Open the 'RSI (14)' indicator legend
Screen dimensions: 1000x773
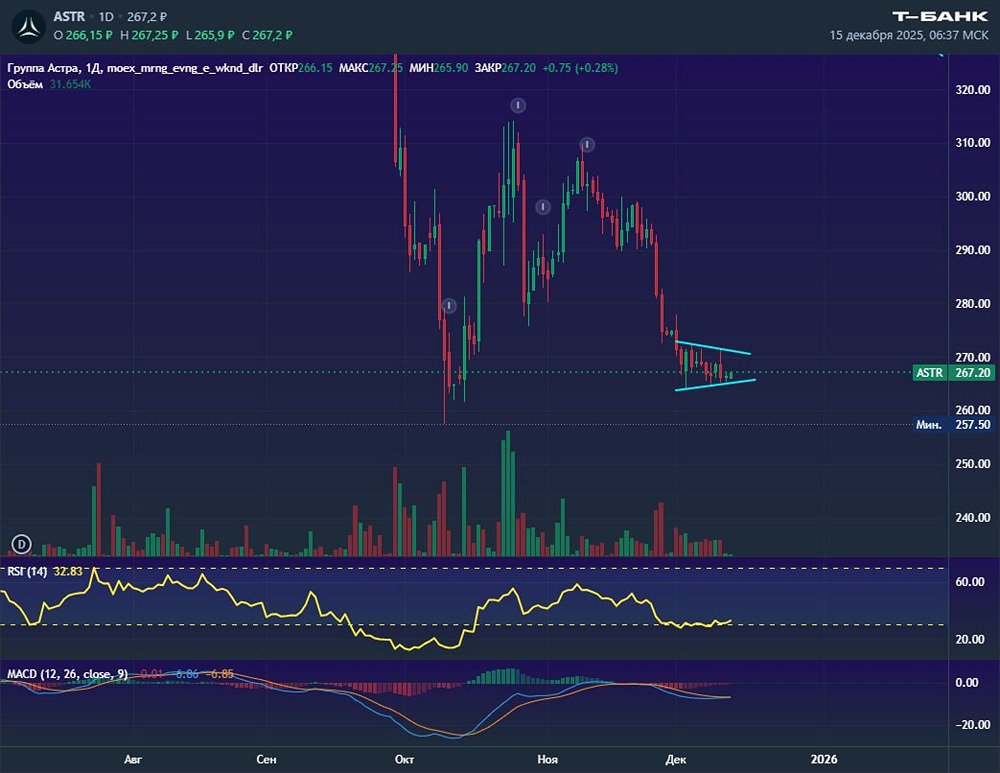tap(27, 571)
